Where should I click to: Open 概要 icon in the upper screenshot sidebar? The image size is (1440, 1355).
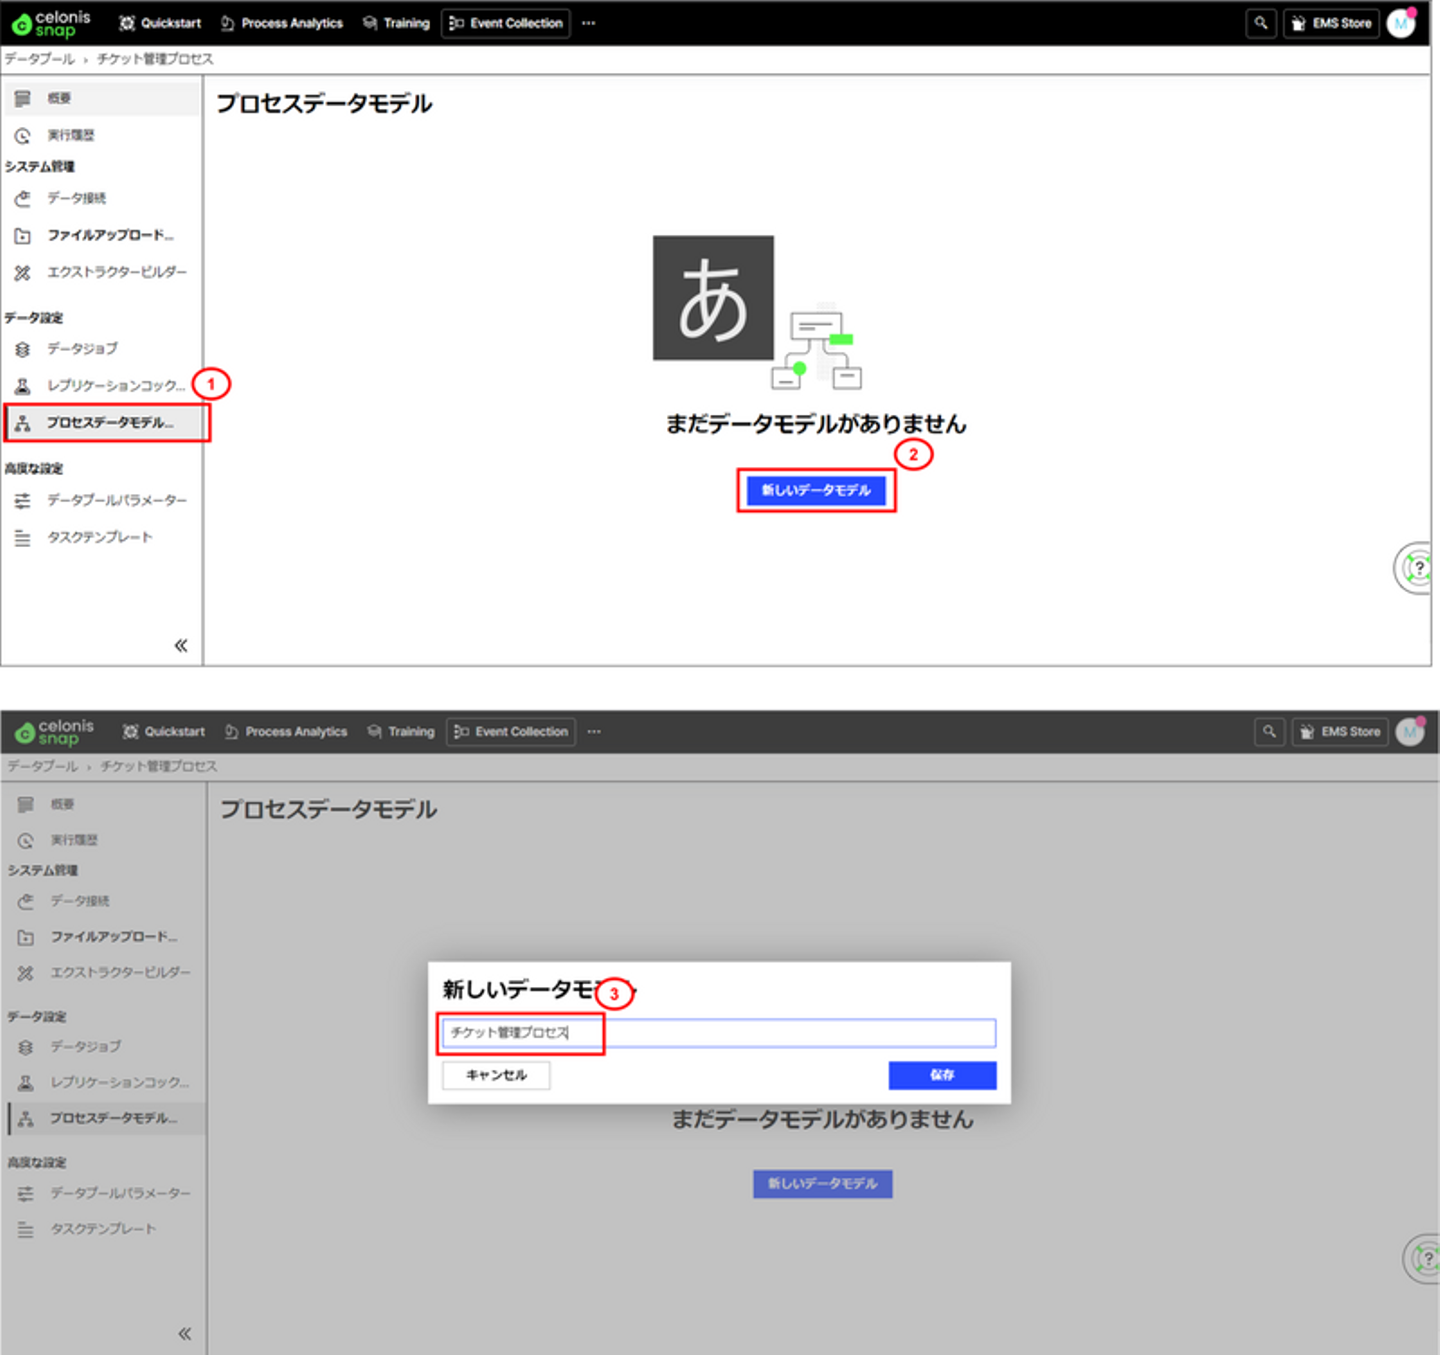(x=23, y=98)
